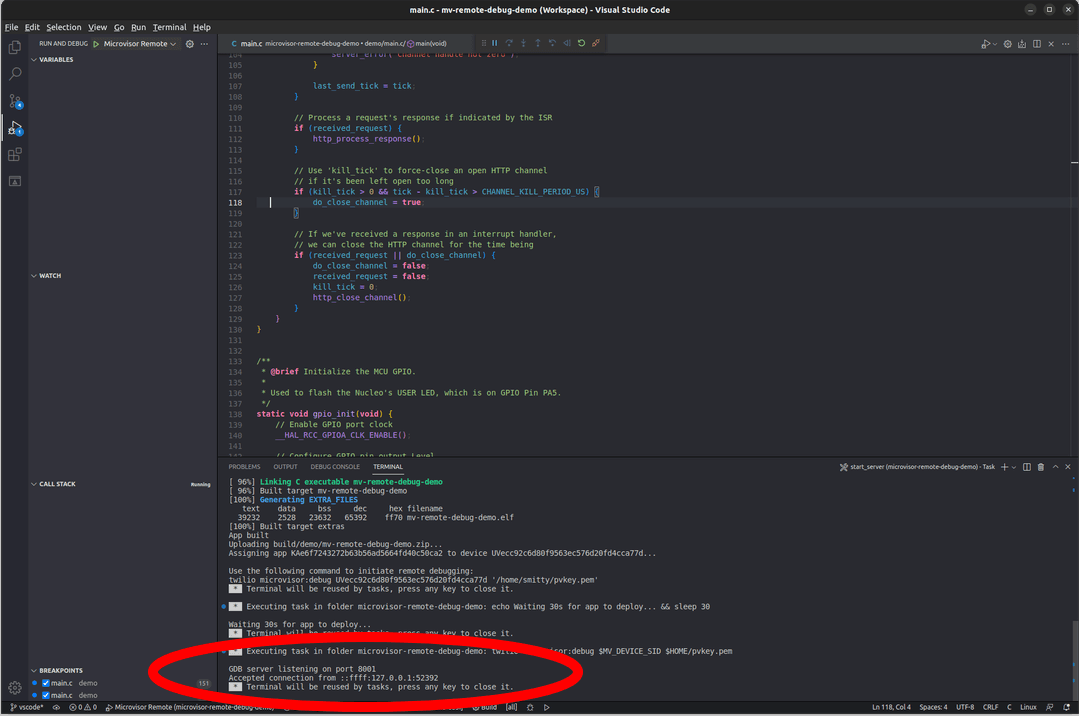This screenshot has width=1079, height=716.
Task: Toggle the first main.c demo breakpoint checkbox
Action: click(x=46, y=683)
